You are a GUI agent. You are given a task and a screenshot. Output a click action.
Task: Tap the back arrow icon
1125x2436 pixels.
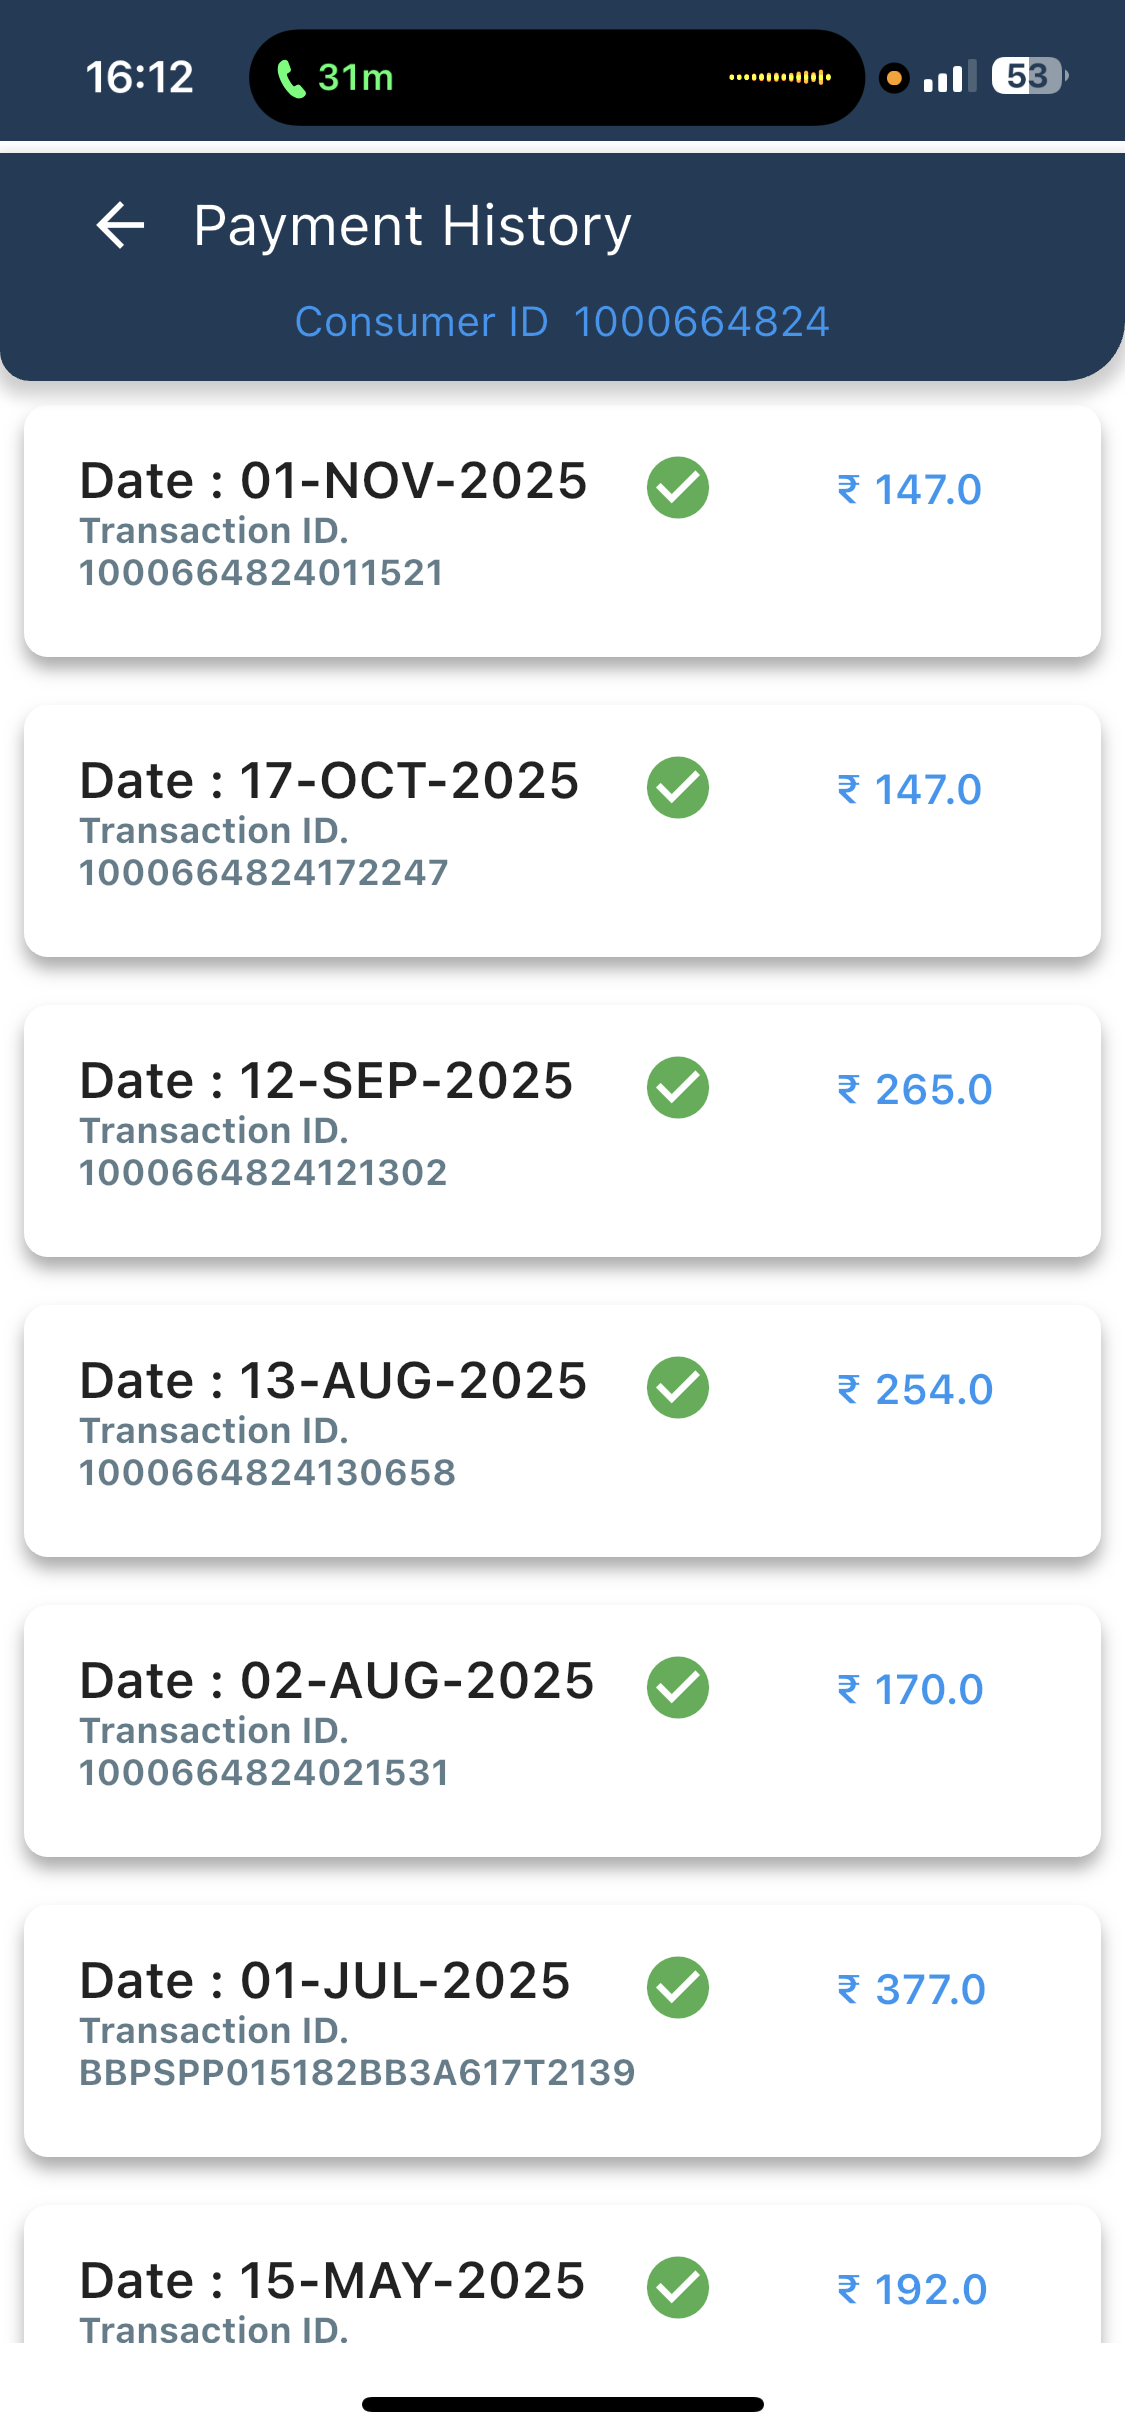click(x=121, y=225)
